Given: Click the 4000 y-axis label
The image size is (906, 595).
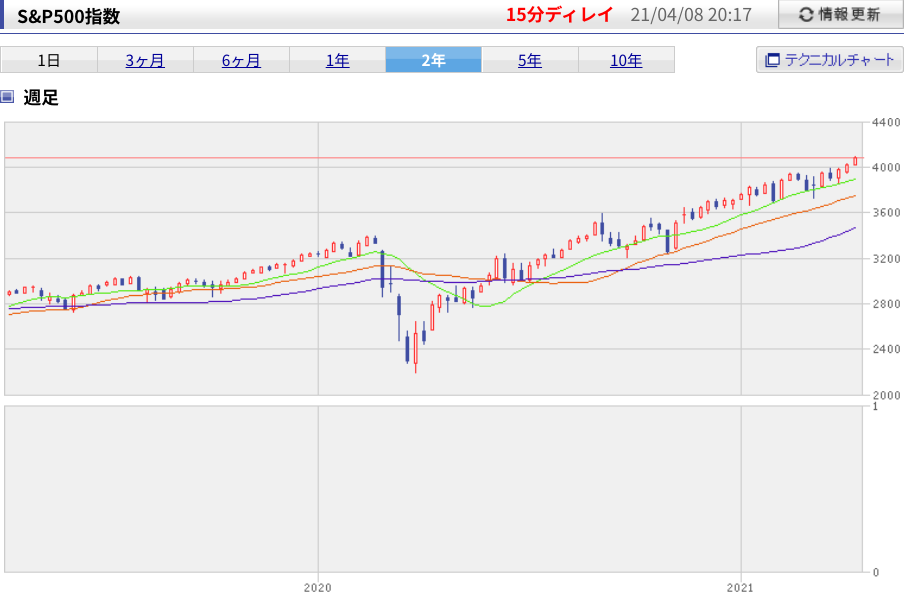Looking at the screenshot, I should coord(886,168).
